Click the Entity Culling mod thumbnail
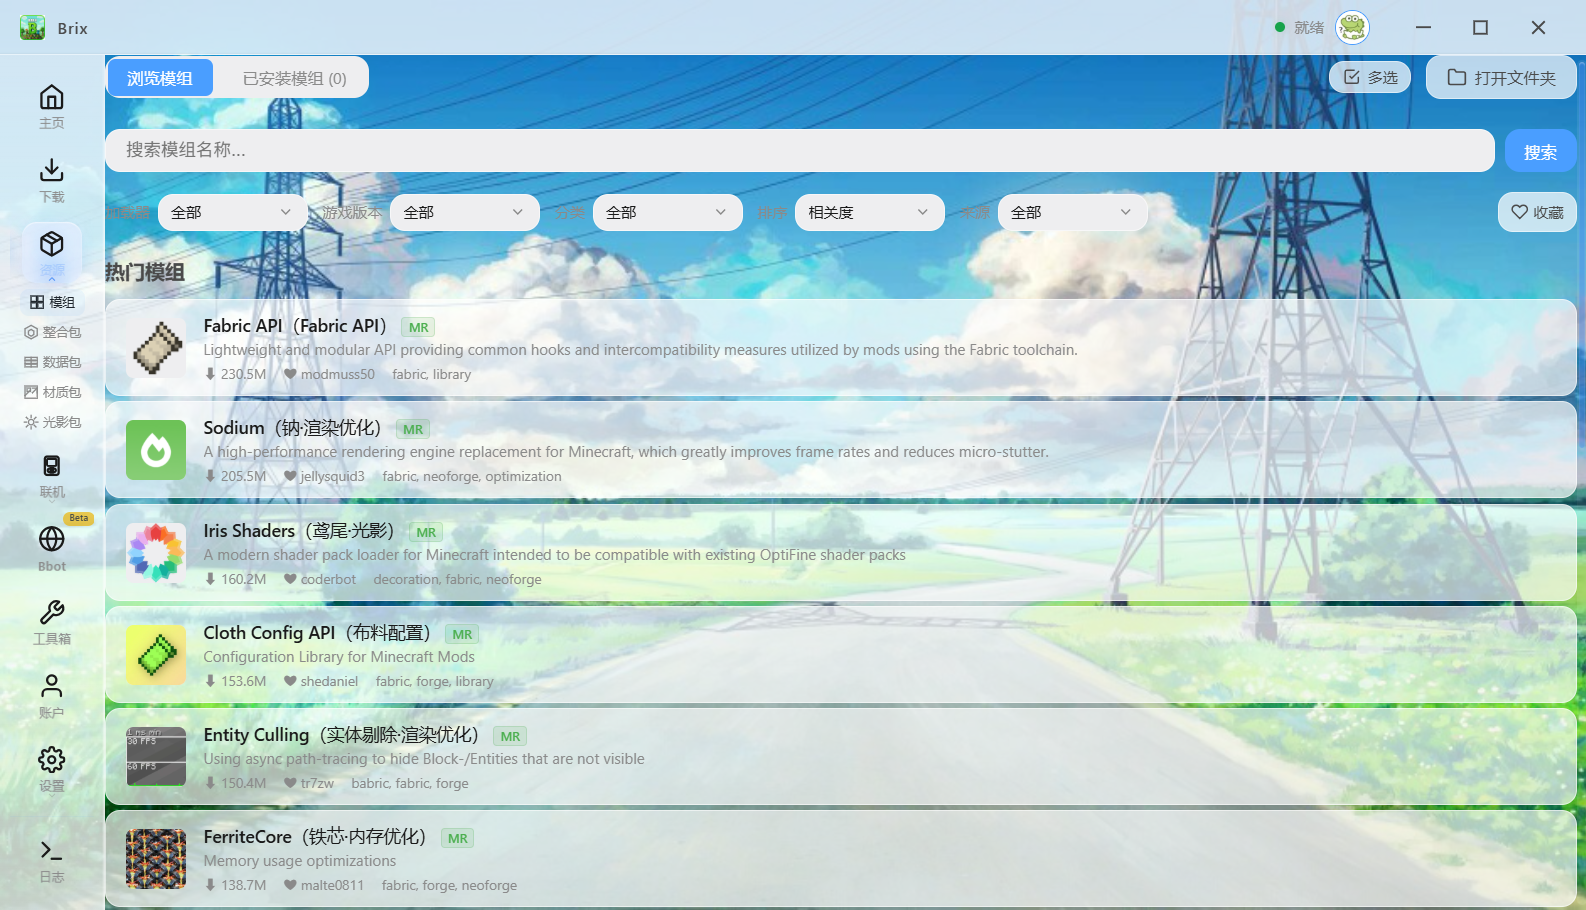Viewport: 1586px width, 910px height. 156,757
